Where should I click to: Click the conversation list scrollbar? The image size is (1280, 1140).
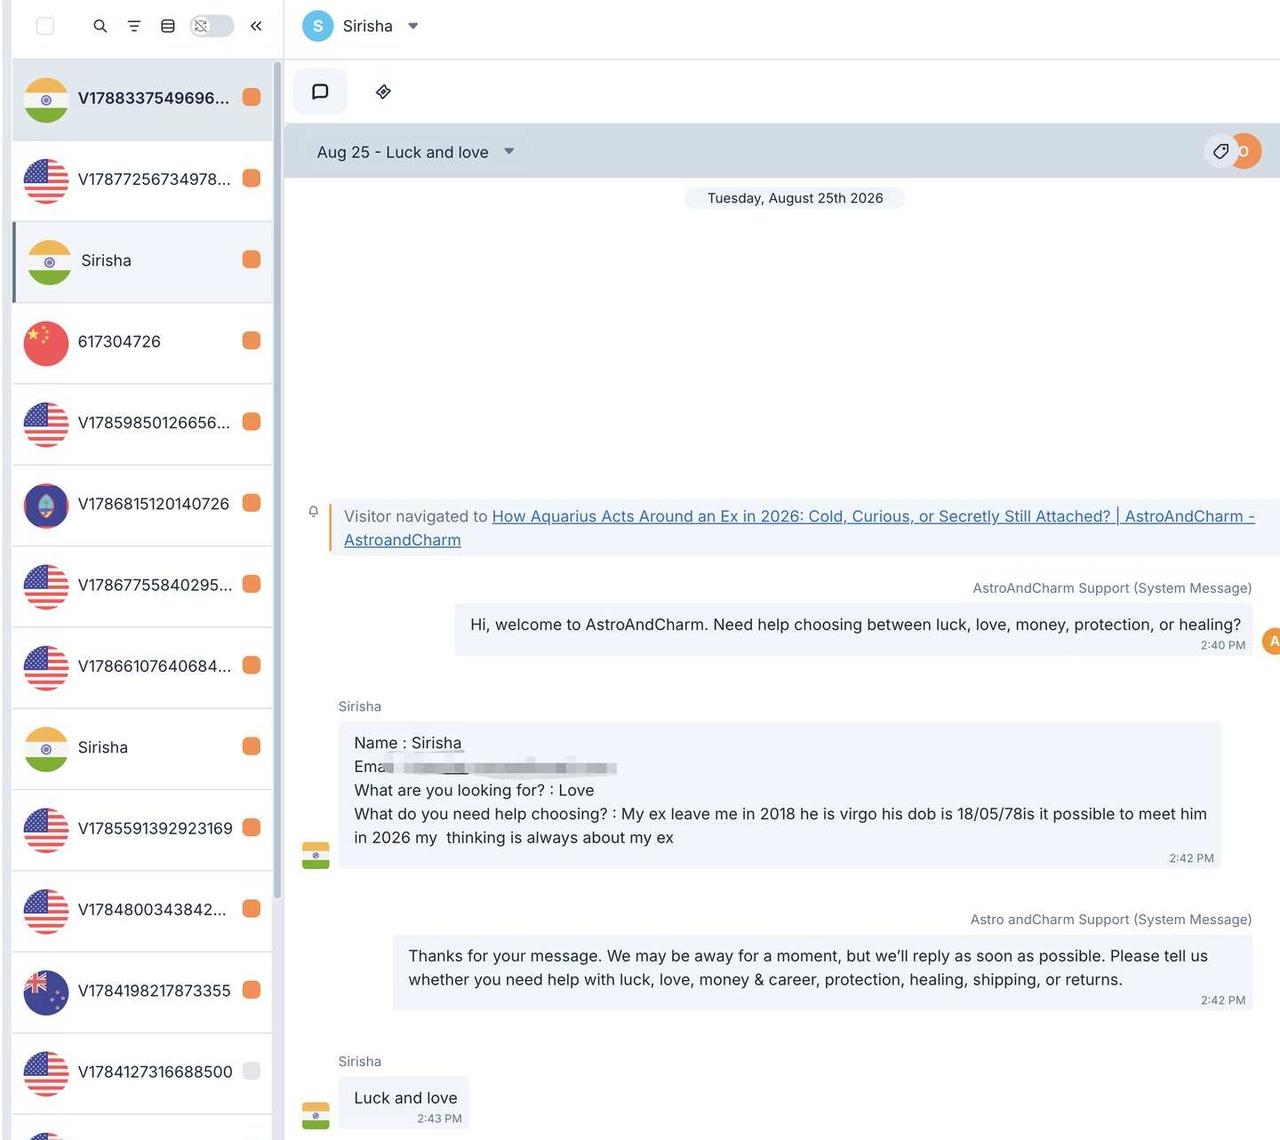pos(277,480)
